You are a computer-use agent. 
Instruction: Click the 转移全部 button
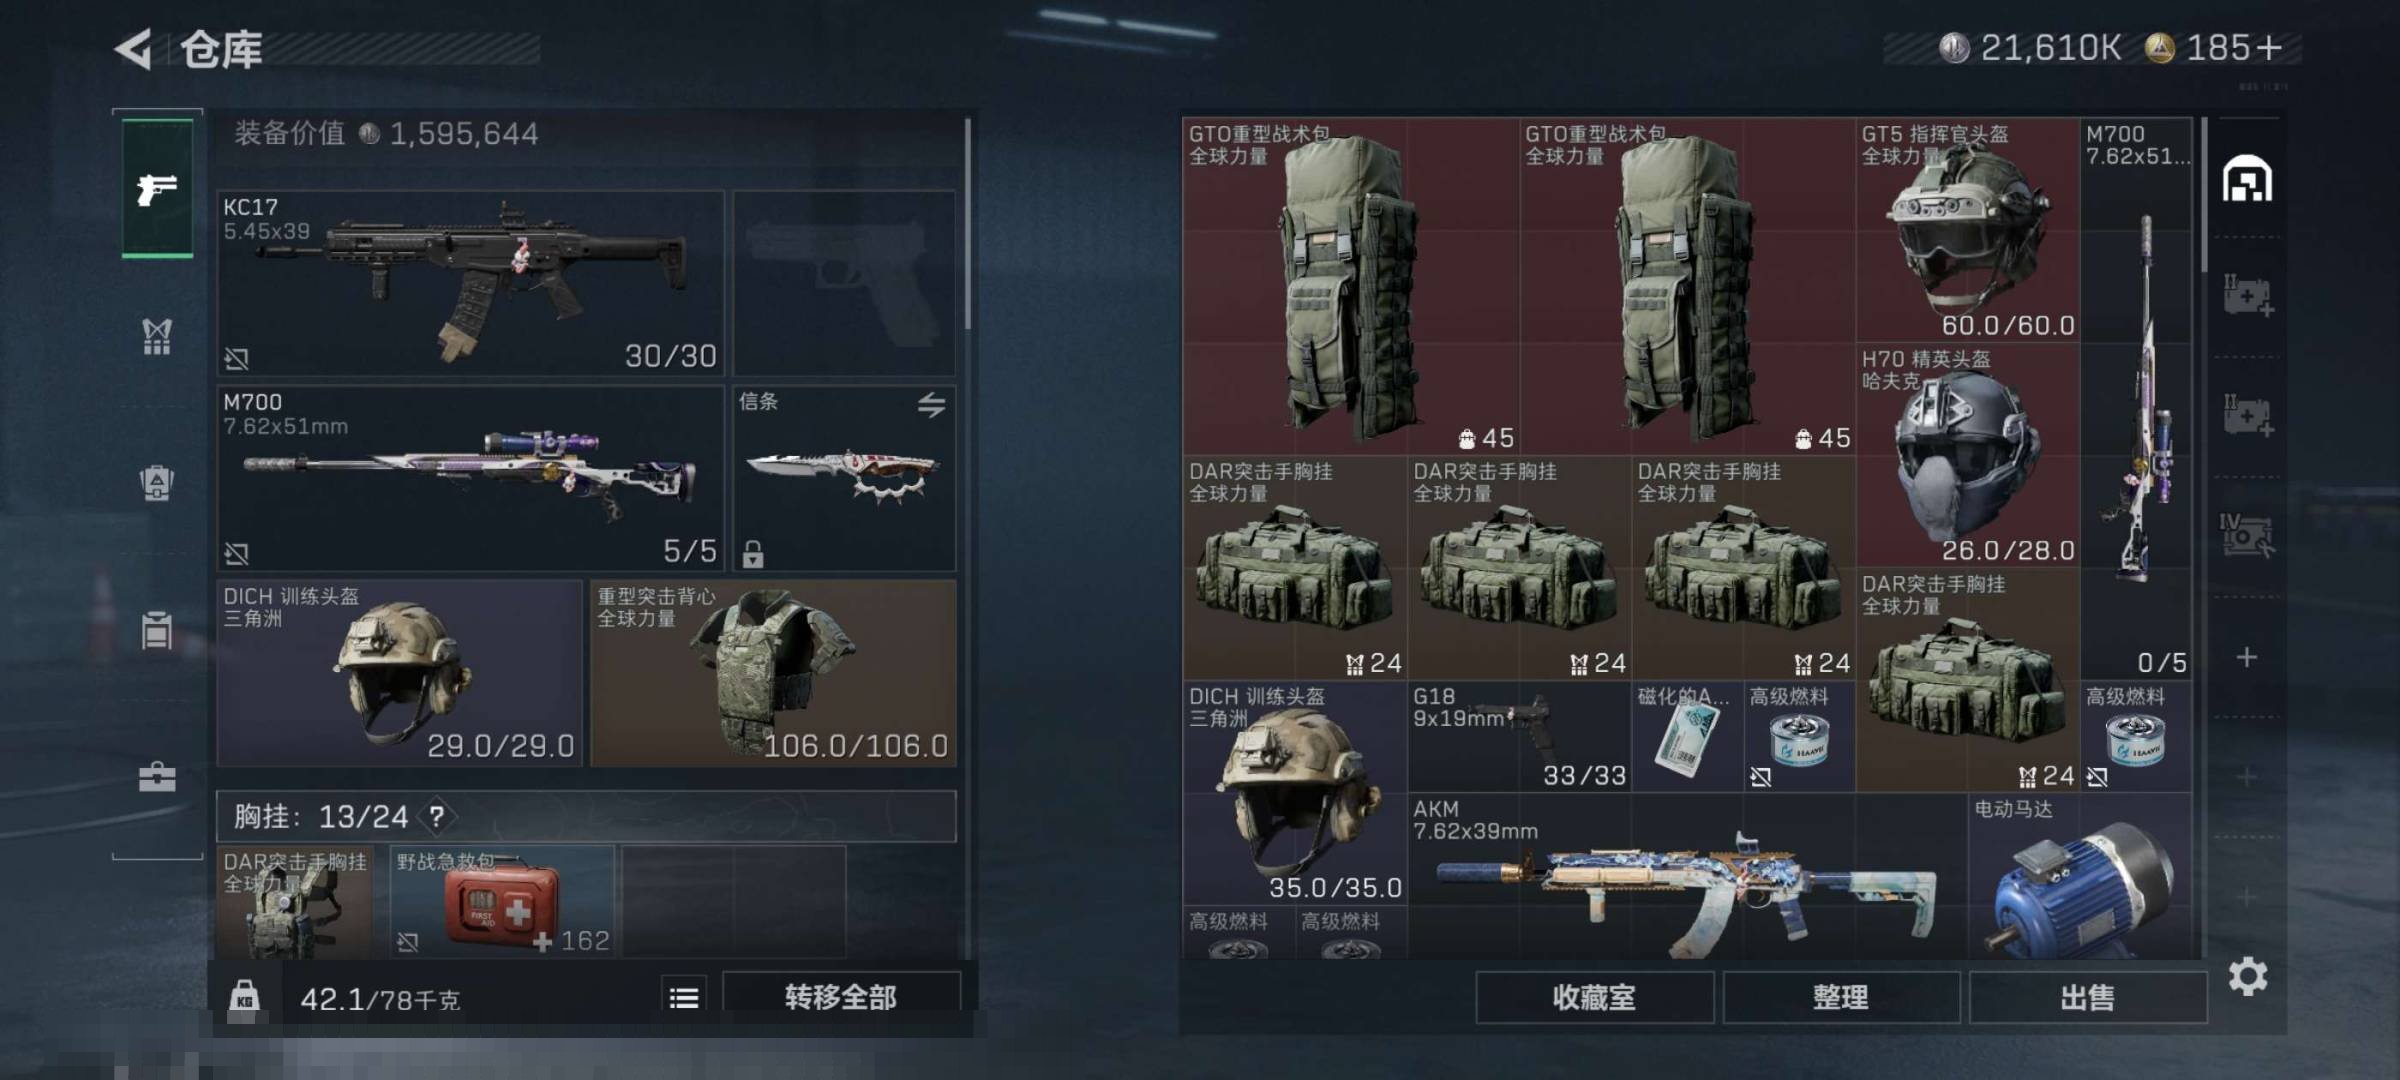pos(841,996)
